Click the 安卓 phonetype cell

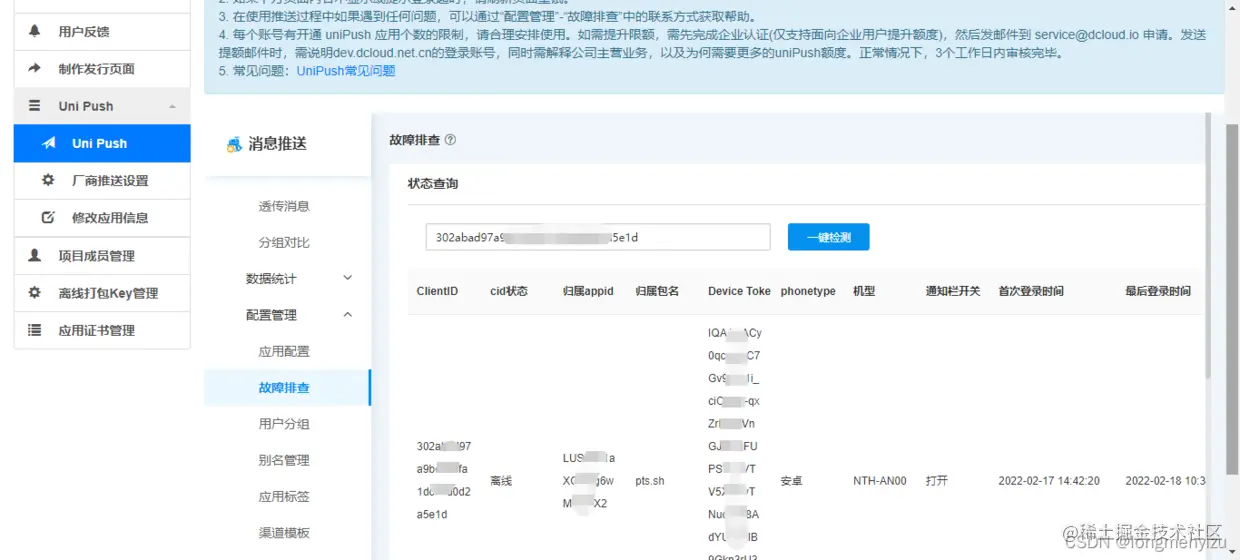coord(792,481)
